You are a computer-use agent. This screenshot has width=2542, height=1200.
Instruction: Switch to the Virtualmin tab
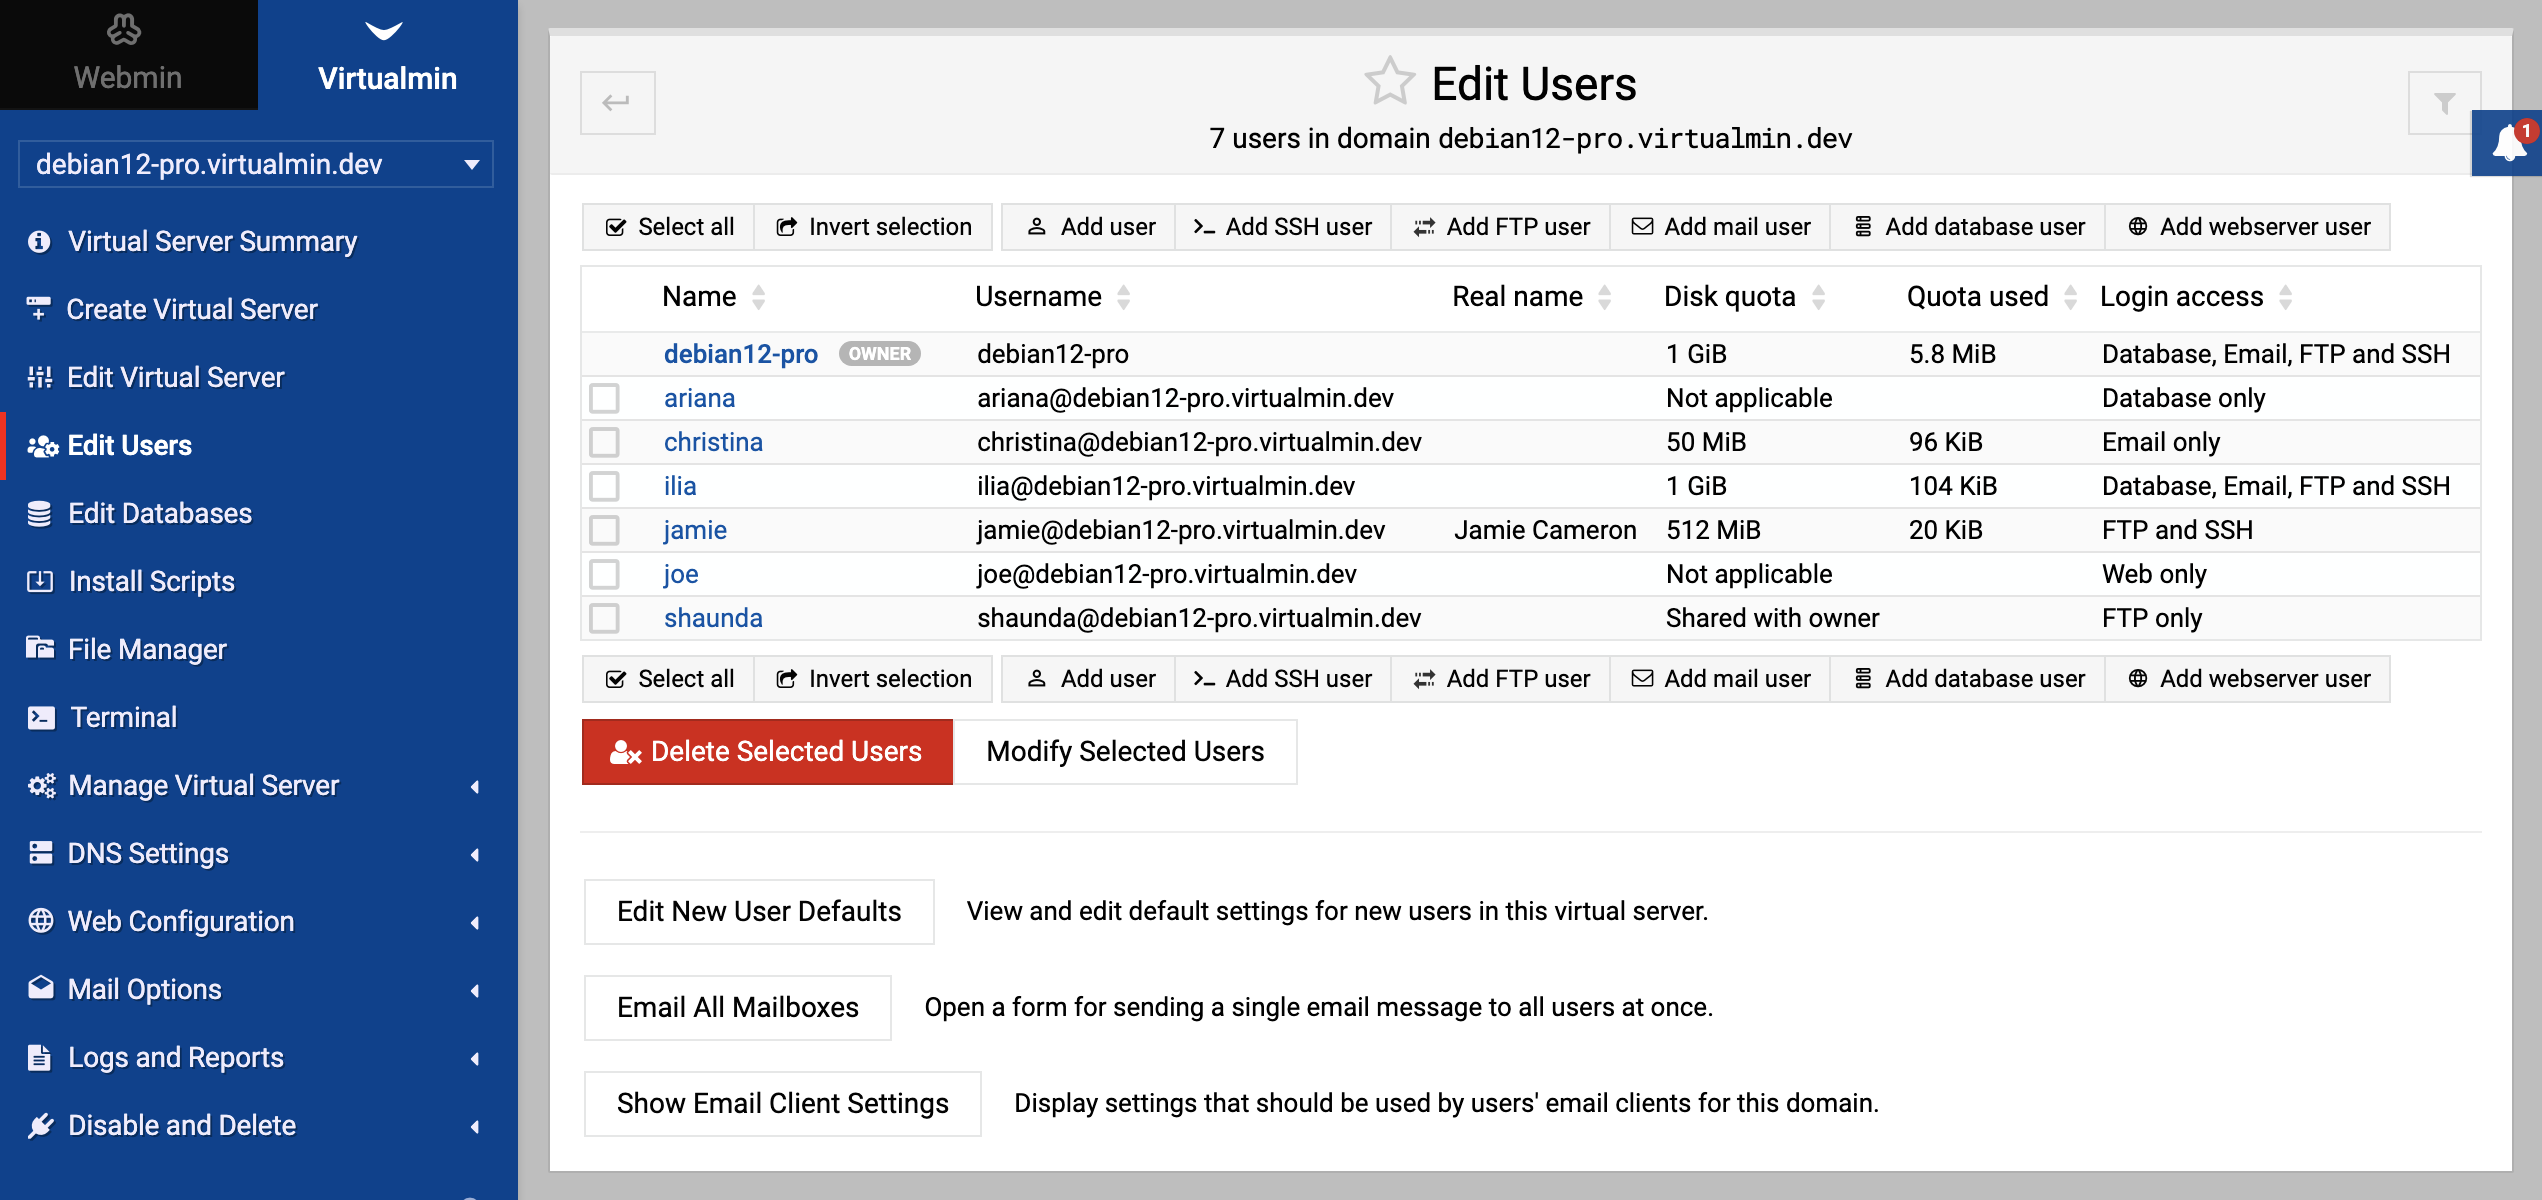tap(388, 55)
